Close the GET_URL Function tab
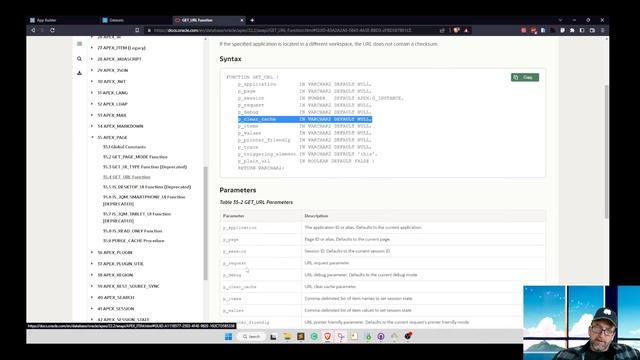The height and width of the screenshot is (360, 640). point(242,20)
